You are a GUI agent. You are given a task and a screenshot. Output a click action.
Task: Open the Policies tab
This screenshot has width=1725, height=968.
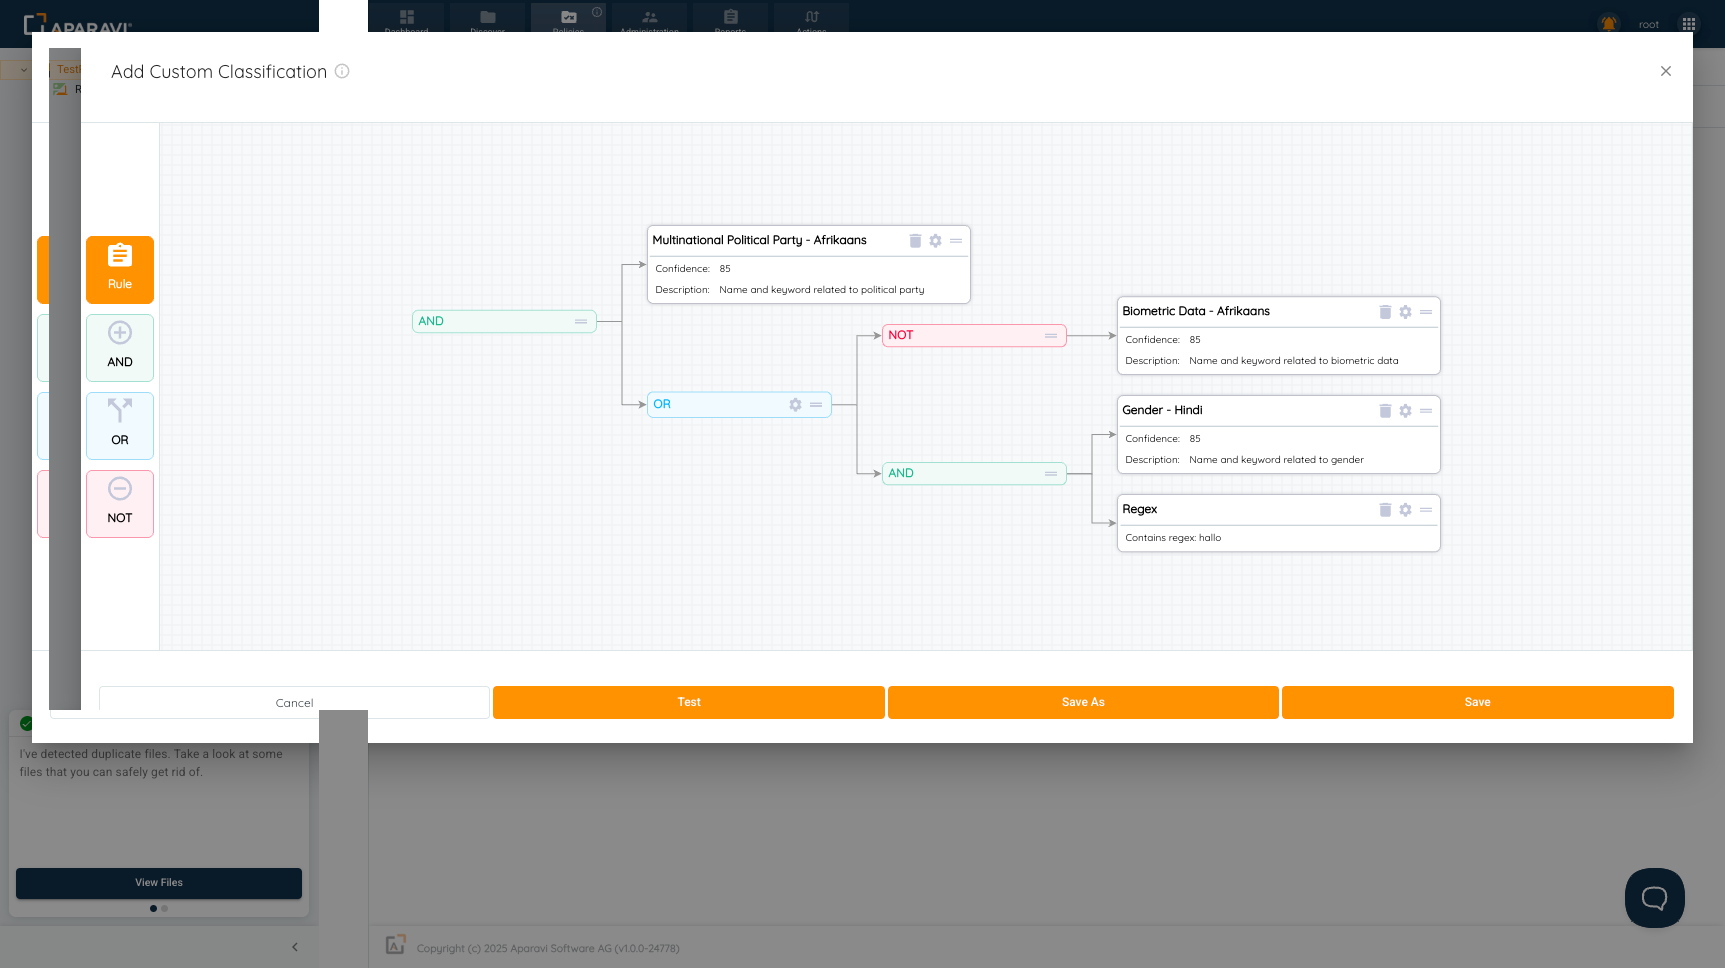pyautogui.click(x=569, y=18)
